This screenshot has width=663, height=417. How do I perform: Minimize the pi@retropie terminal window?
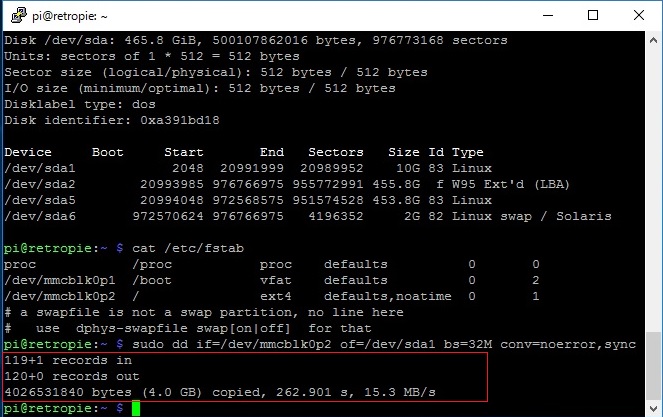tap(548, 16)
